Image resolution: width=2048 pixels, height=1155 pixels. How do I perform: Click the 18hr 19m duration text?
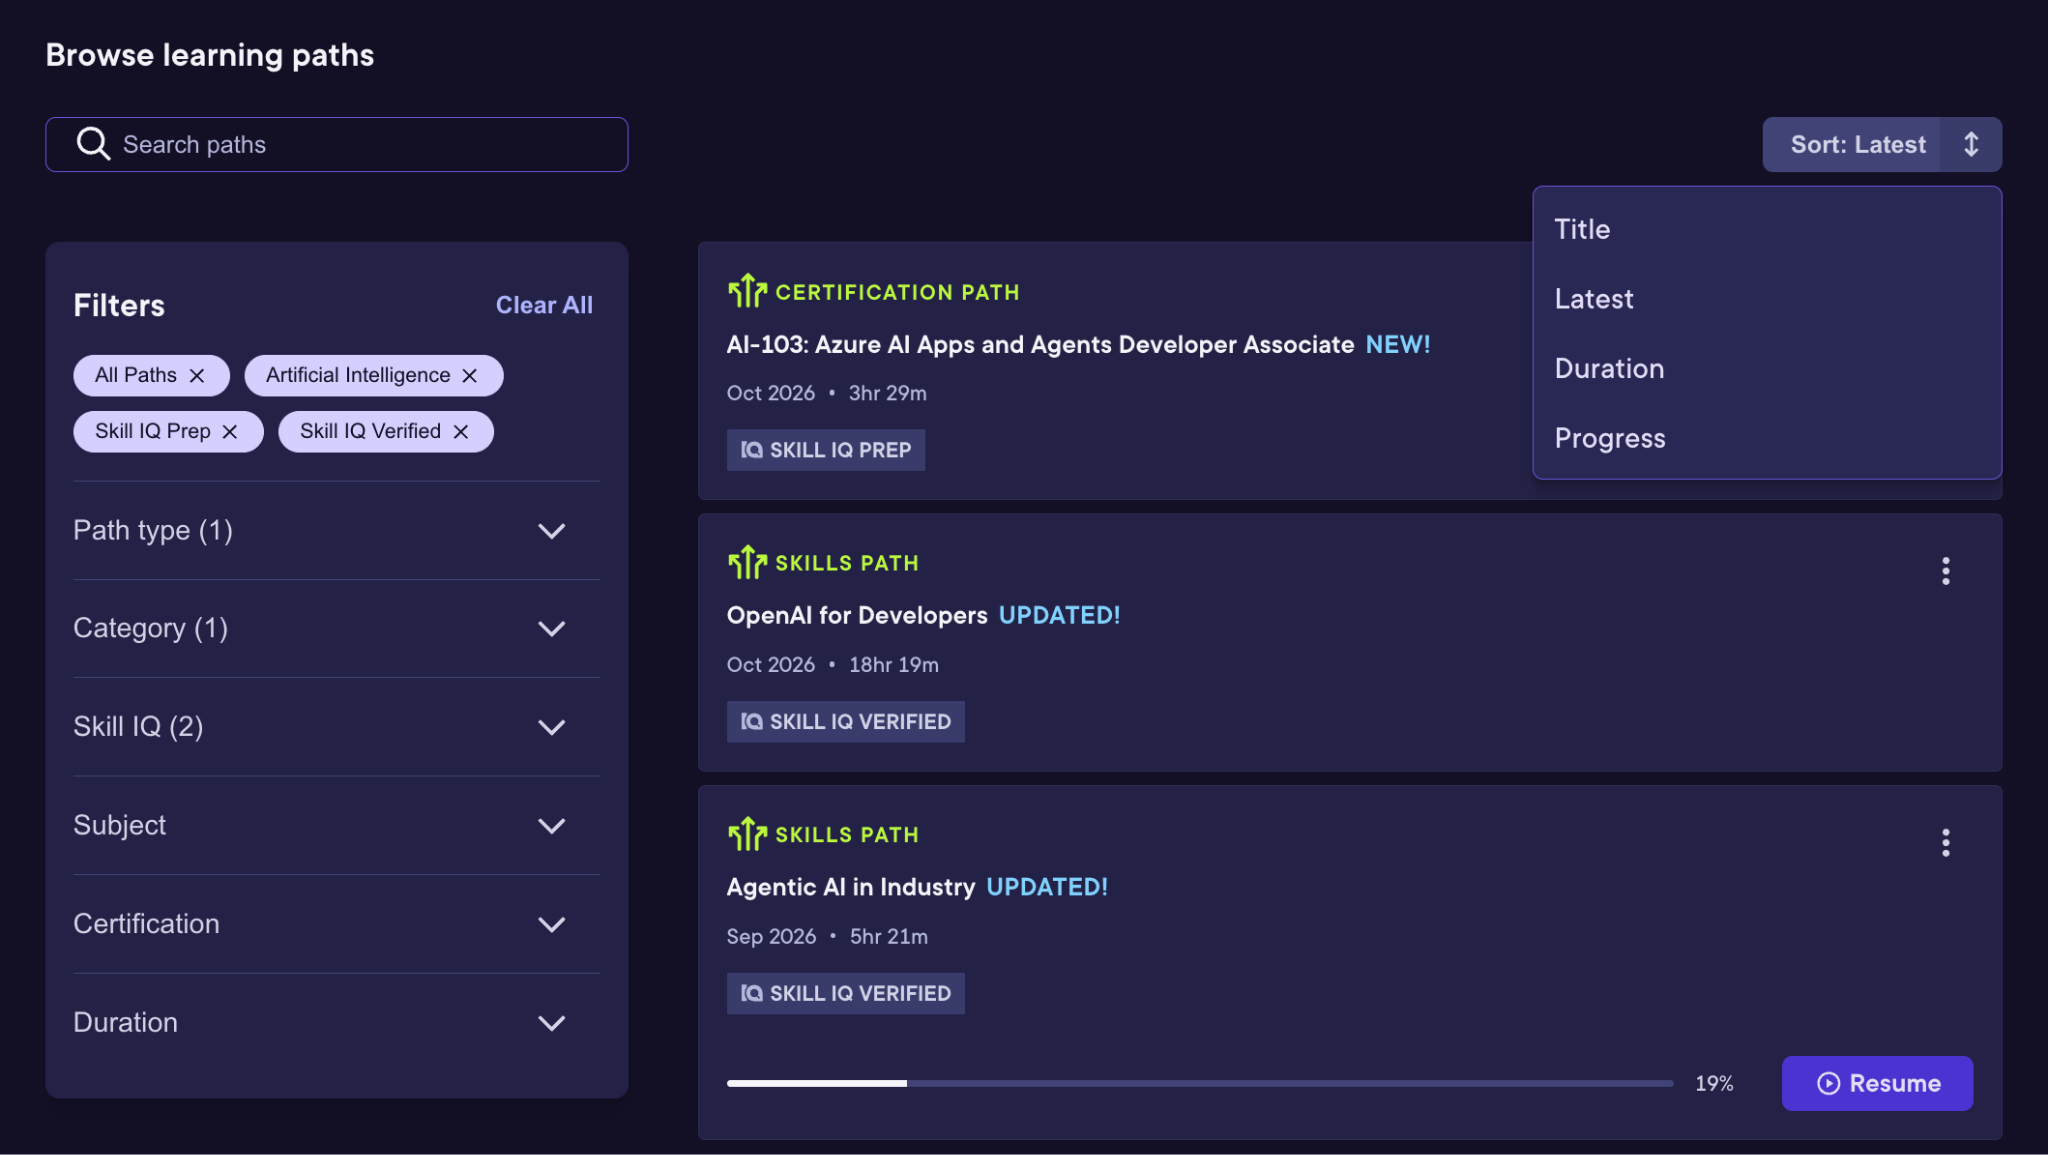[x=894, y=665]
